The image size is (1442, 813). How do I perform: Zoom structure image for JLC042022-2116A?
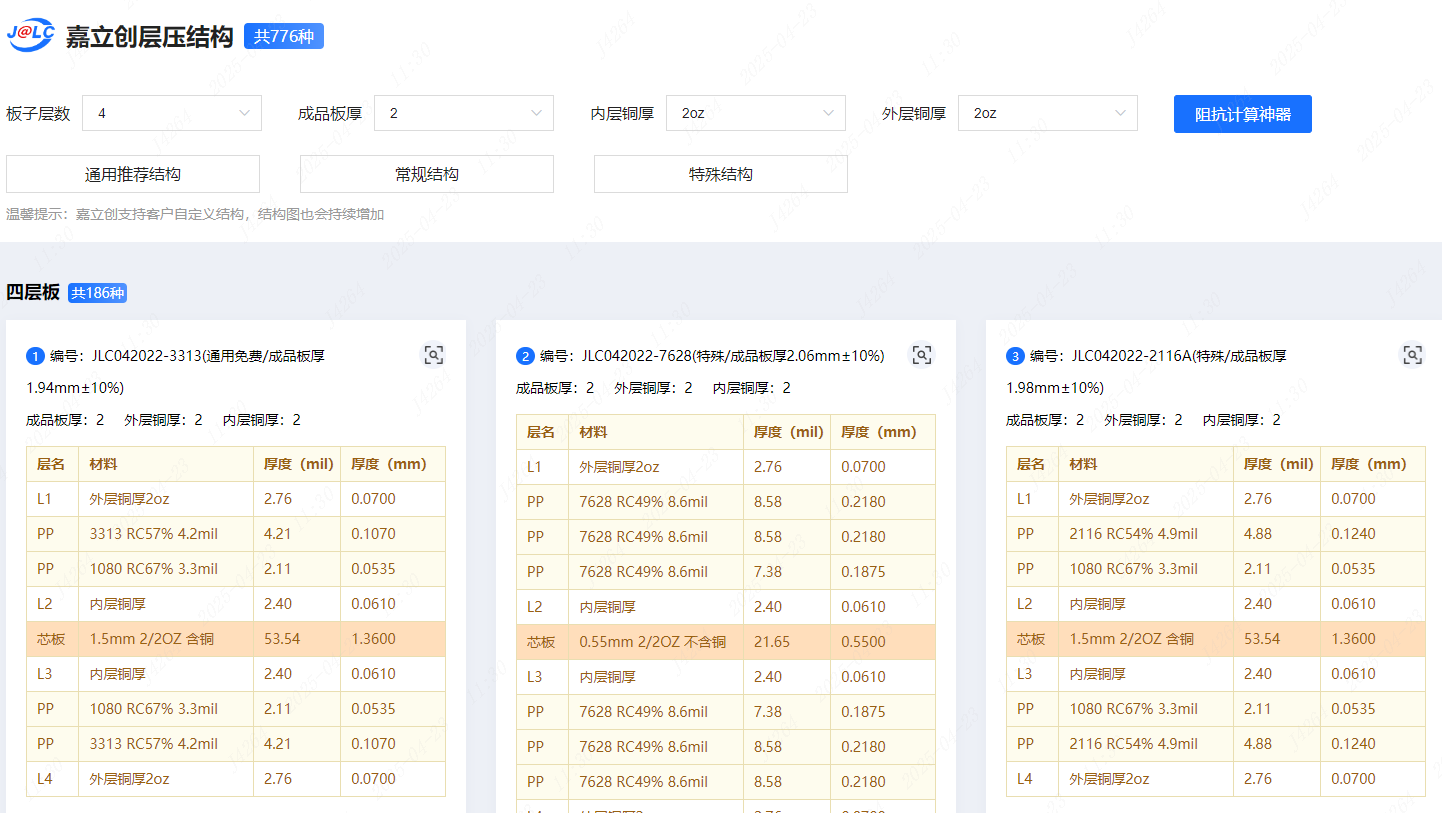click(x=1412, y=355)
